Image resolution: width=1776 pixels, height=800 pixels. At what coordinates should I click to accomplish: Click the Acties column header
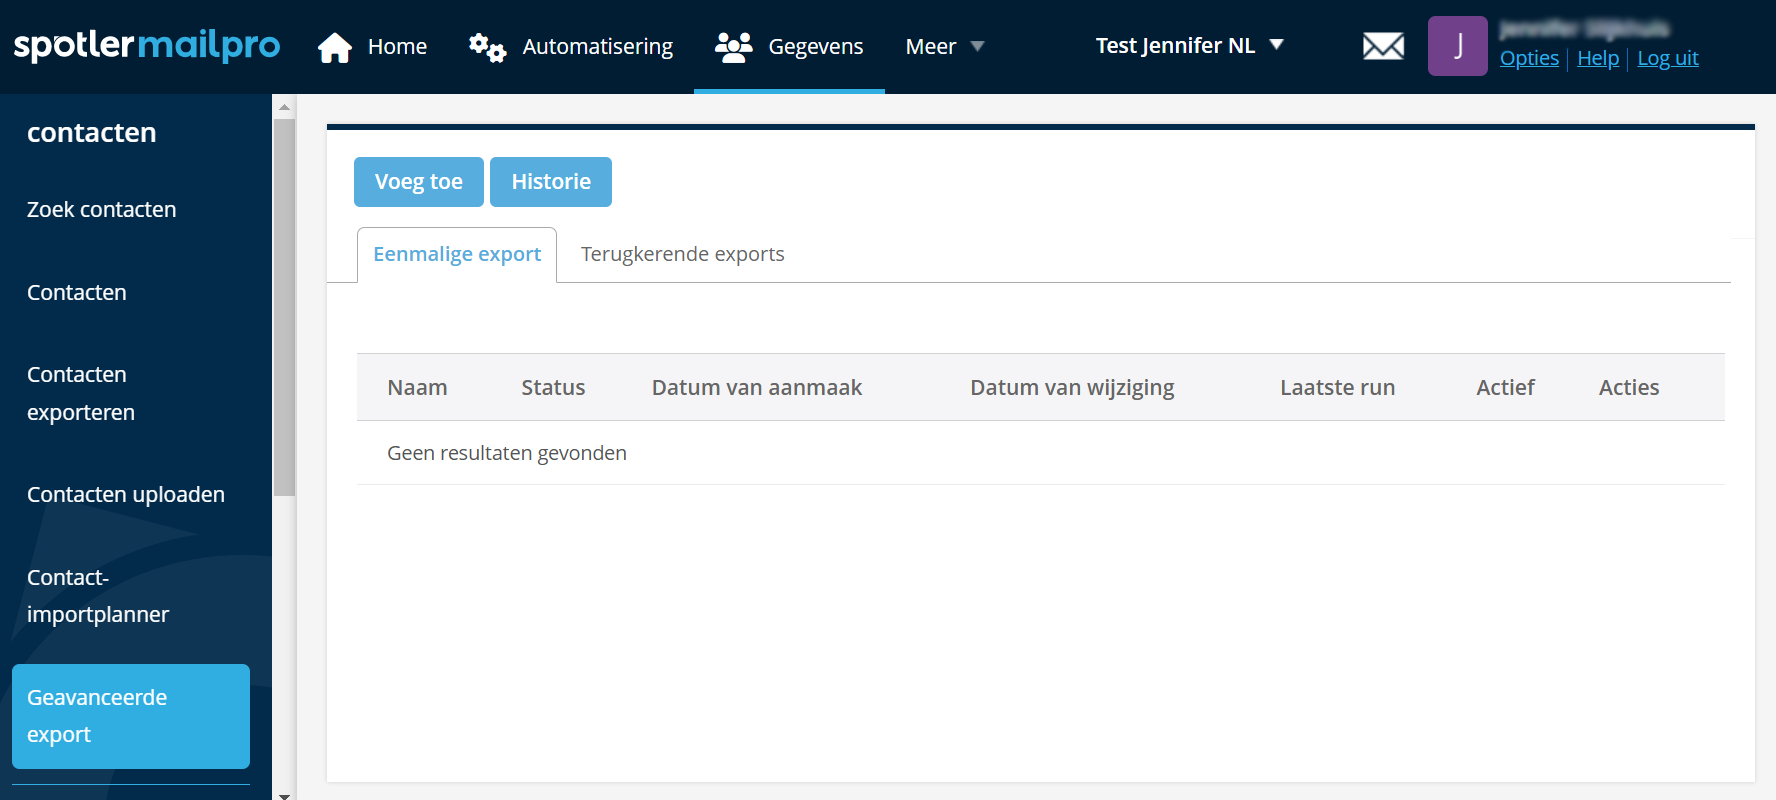1629,388
